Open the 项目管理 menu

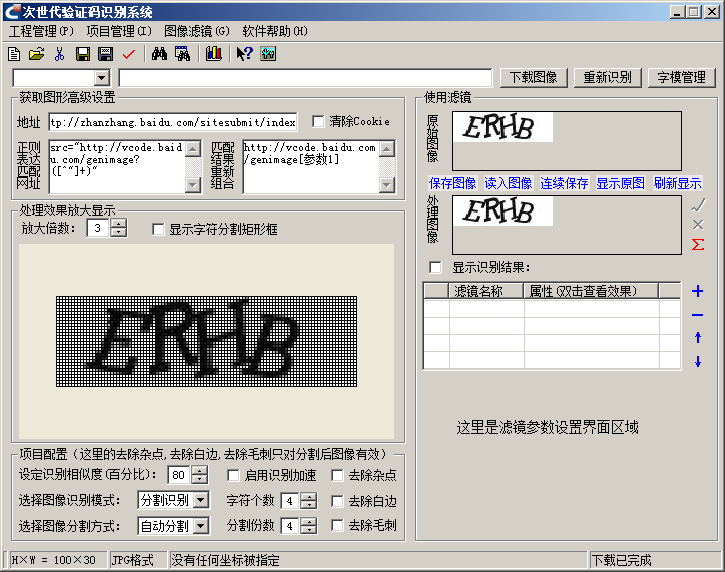(119, 31)
